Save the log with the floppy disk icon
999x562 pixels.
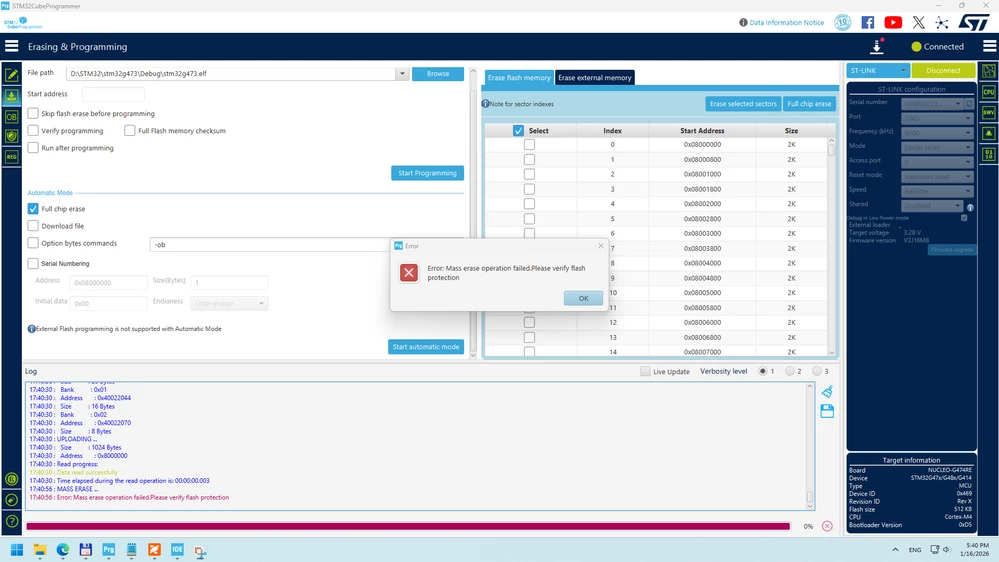tap(827, 411)
